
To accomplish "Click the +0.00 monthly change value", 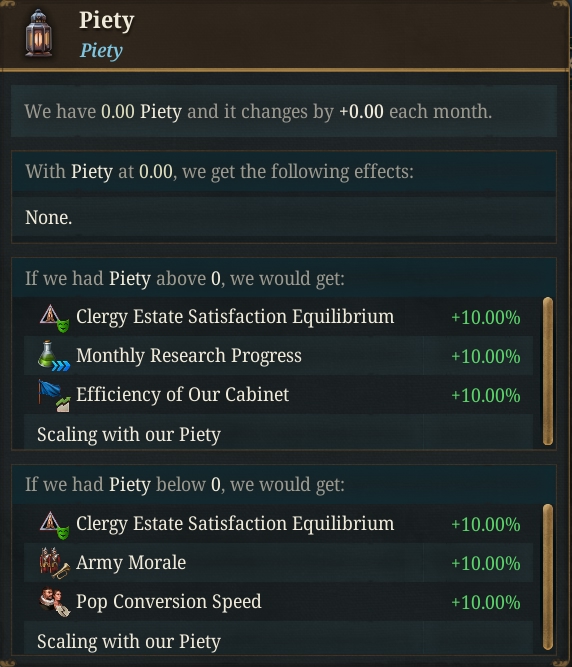I will coord(361,111).
